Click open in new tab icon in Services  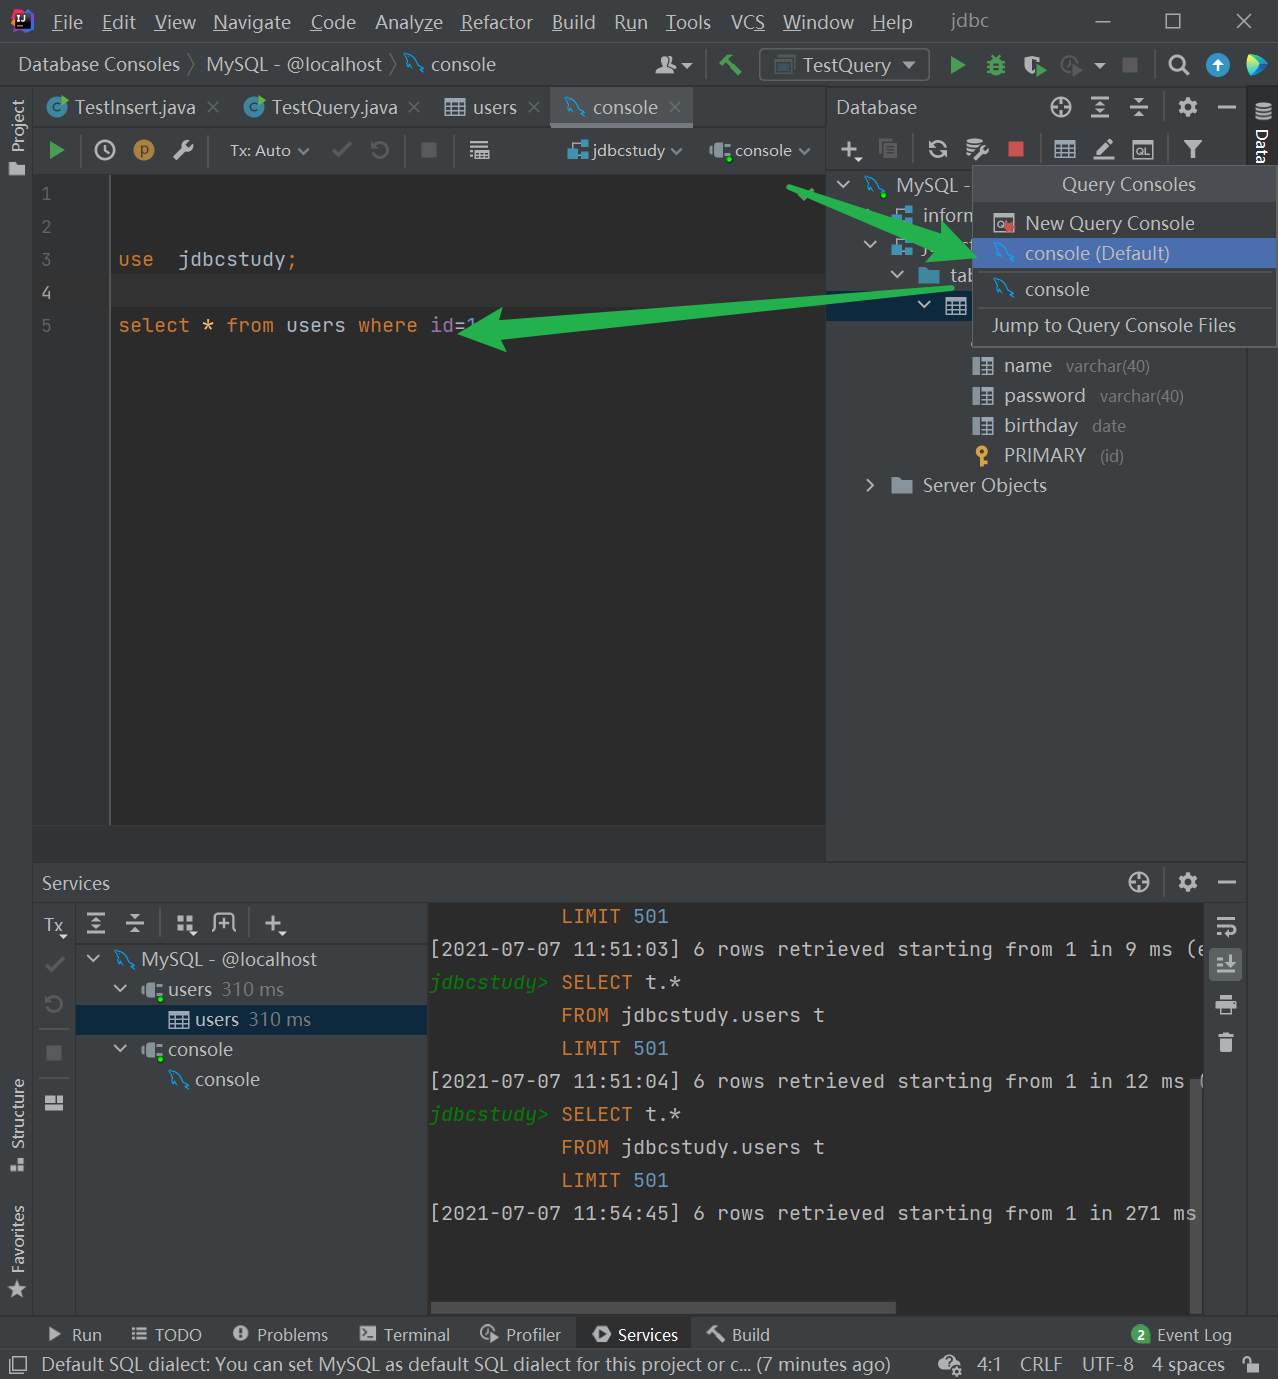pos(224,923)
